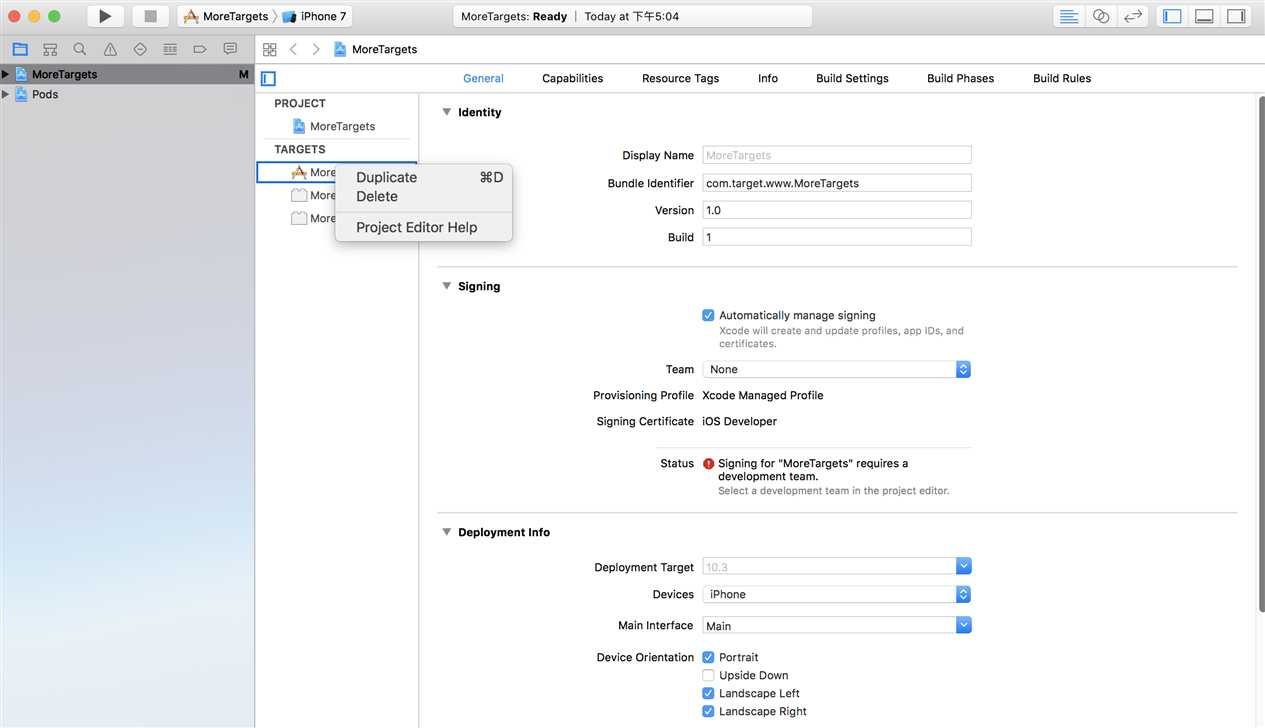Switch to the Build Rules tab
The height and width of the screenshot is (728, 1265).
click(1062, 78)
